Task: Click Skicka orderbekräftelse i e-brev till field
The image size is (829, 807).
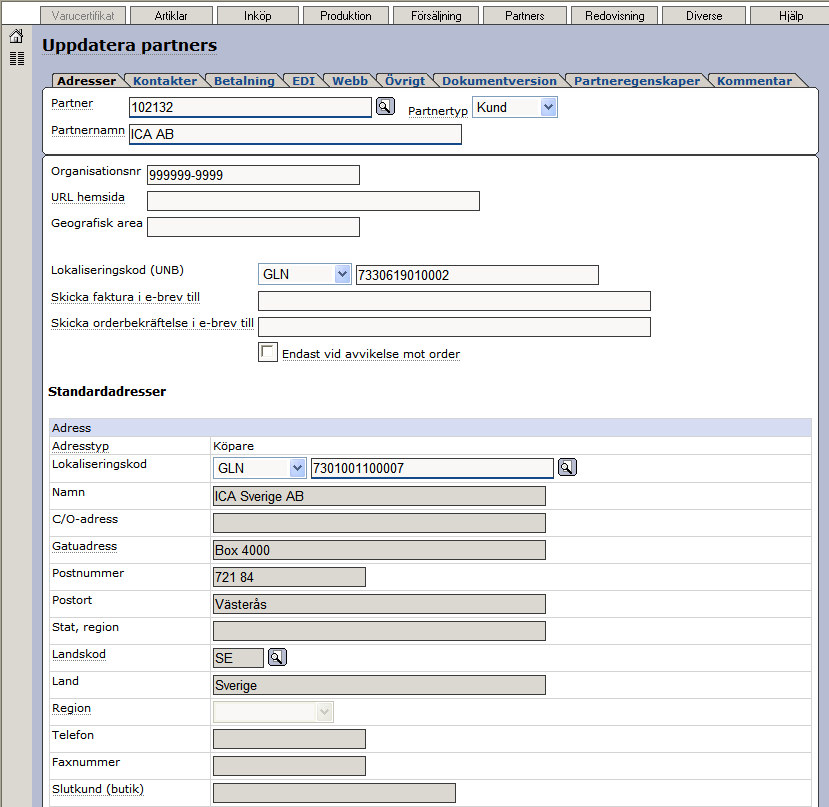Action: coord(454,327)
